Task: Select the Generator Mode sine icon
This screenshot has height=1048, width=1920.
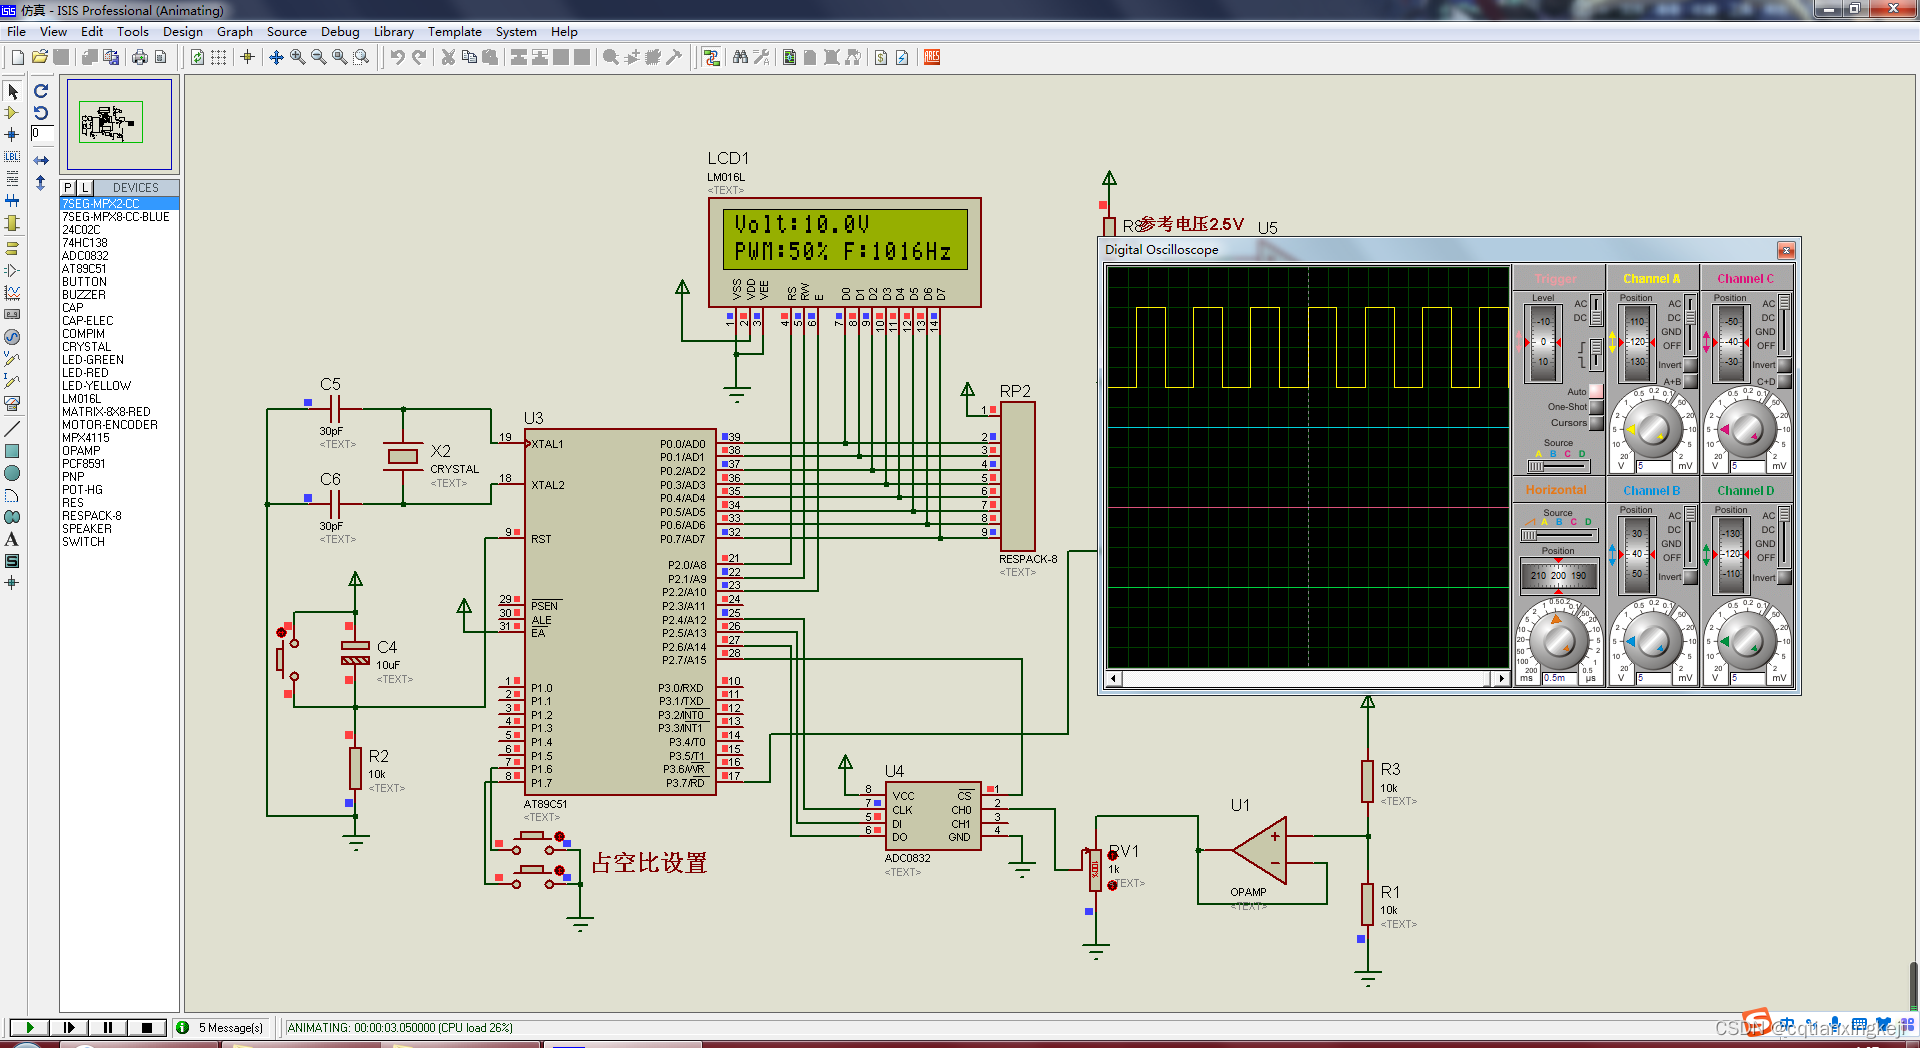Action: point(12,337)
